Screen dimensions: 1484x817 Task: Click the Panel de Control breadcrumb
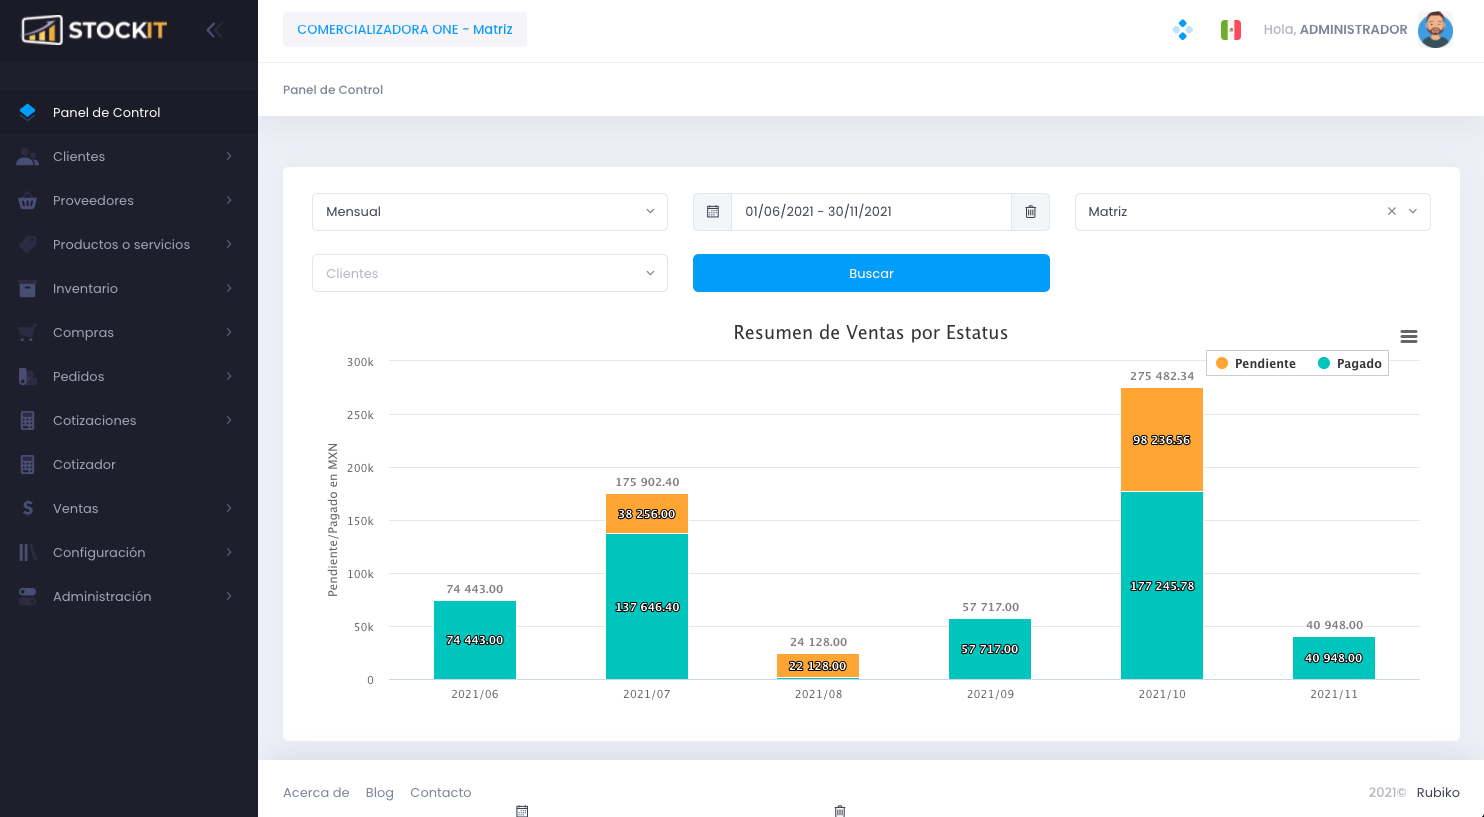coord(333,90)
